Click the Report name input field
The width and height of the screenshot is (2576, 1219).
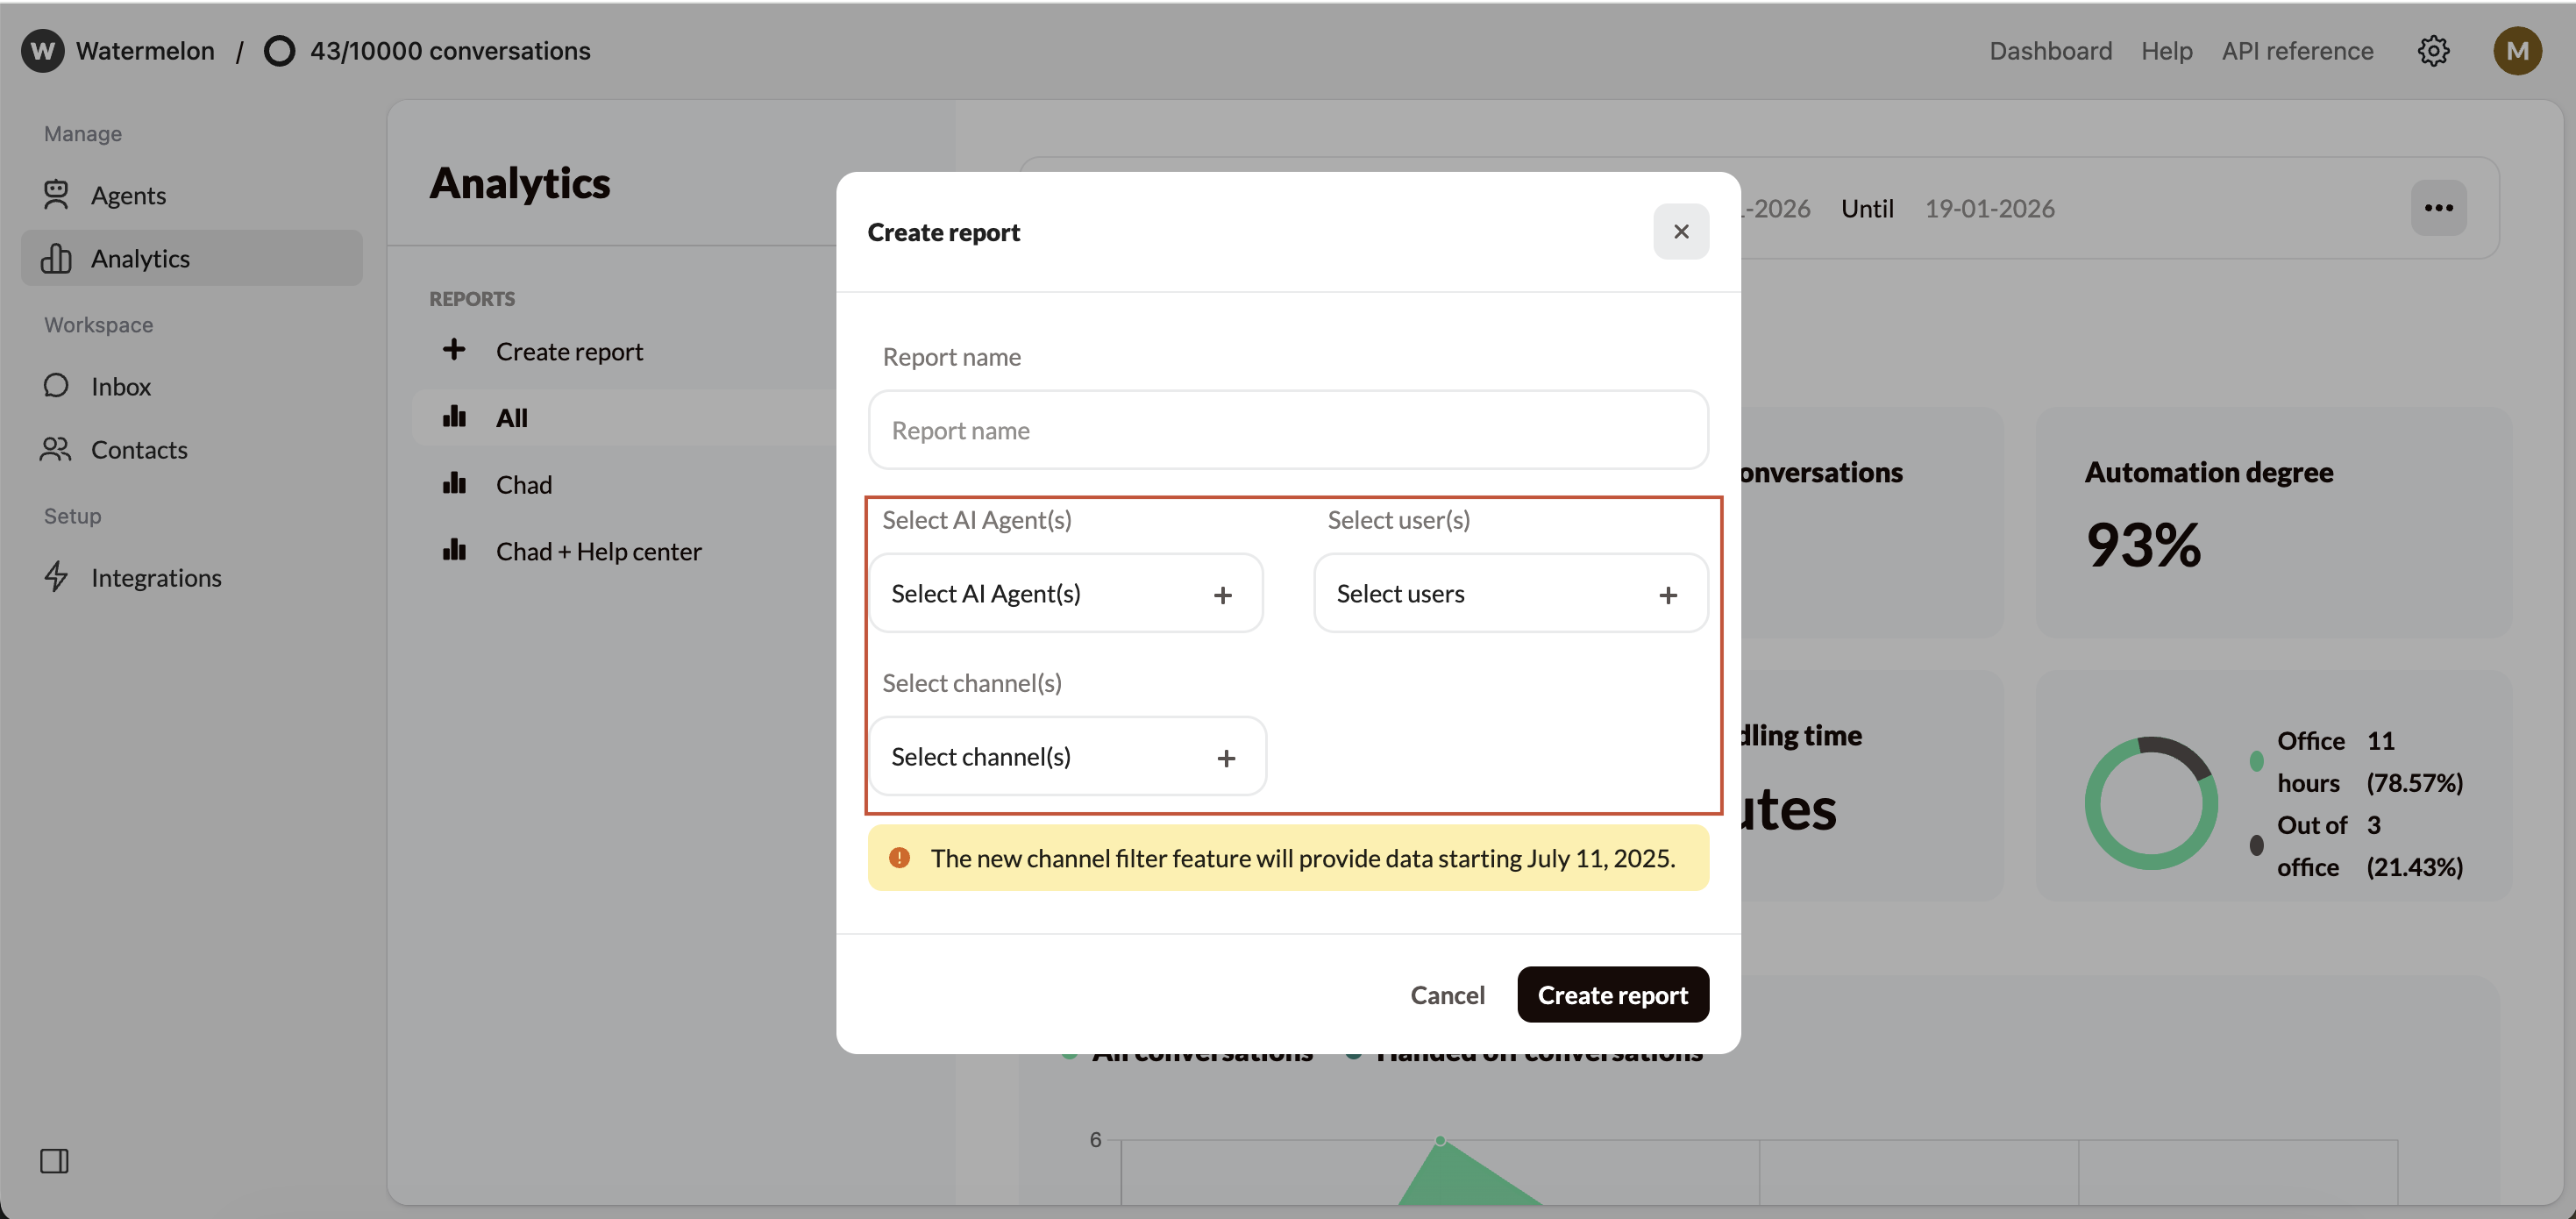(1287, 430)
